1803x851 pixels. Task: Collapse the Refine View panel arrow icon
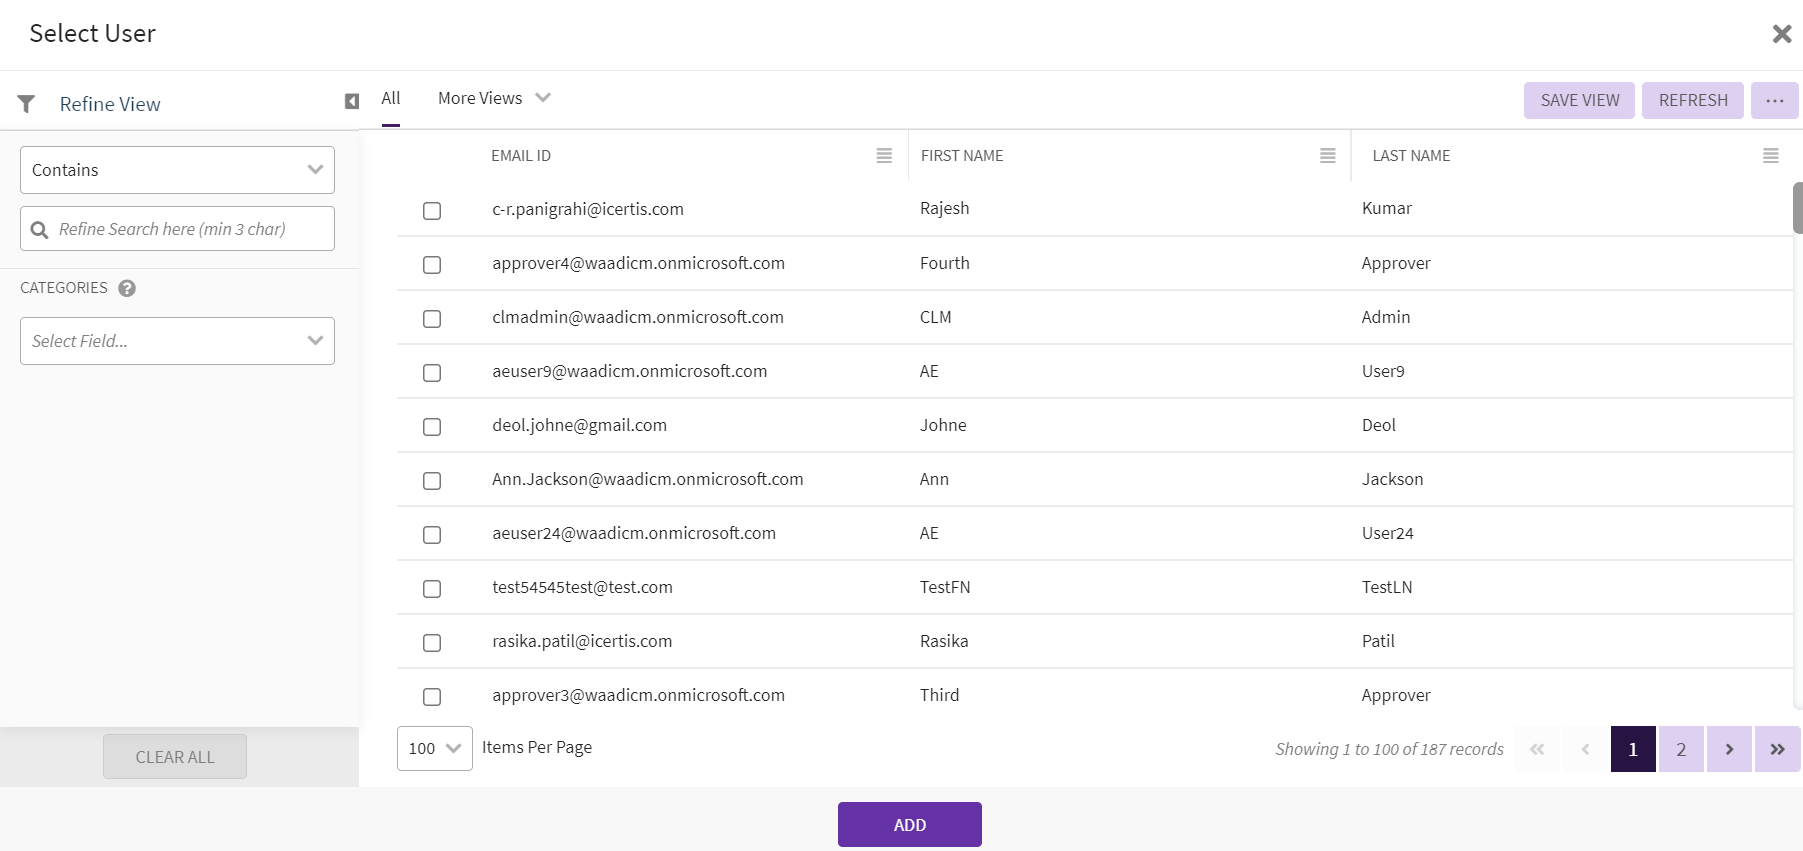pyautogui.click(x=352, y=102)
